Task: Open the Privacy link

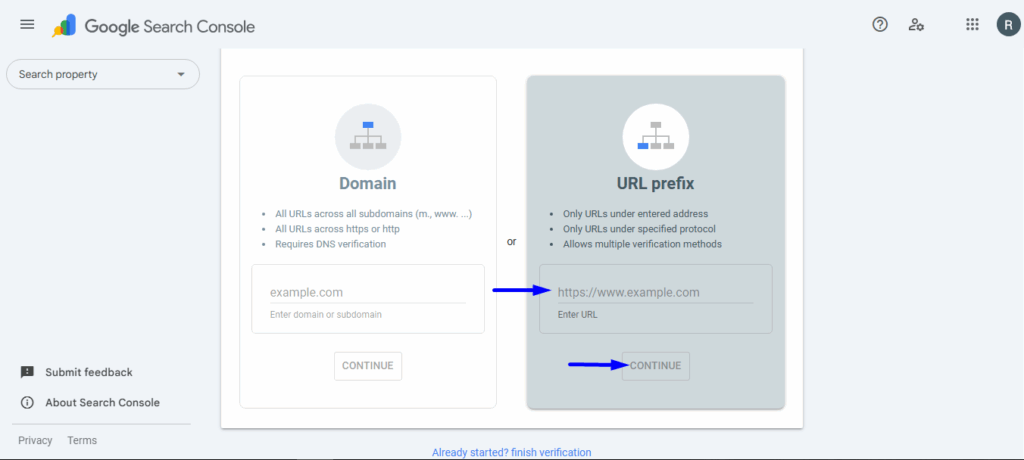Action: [x=35, y=440]
